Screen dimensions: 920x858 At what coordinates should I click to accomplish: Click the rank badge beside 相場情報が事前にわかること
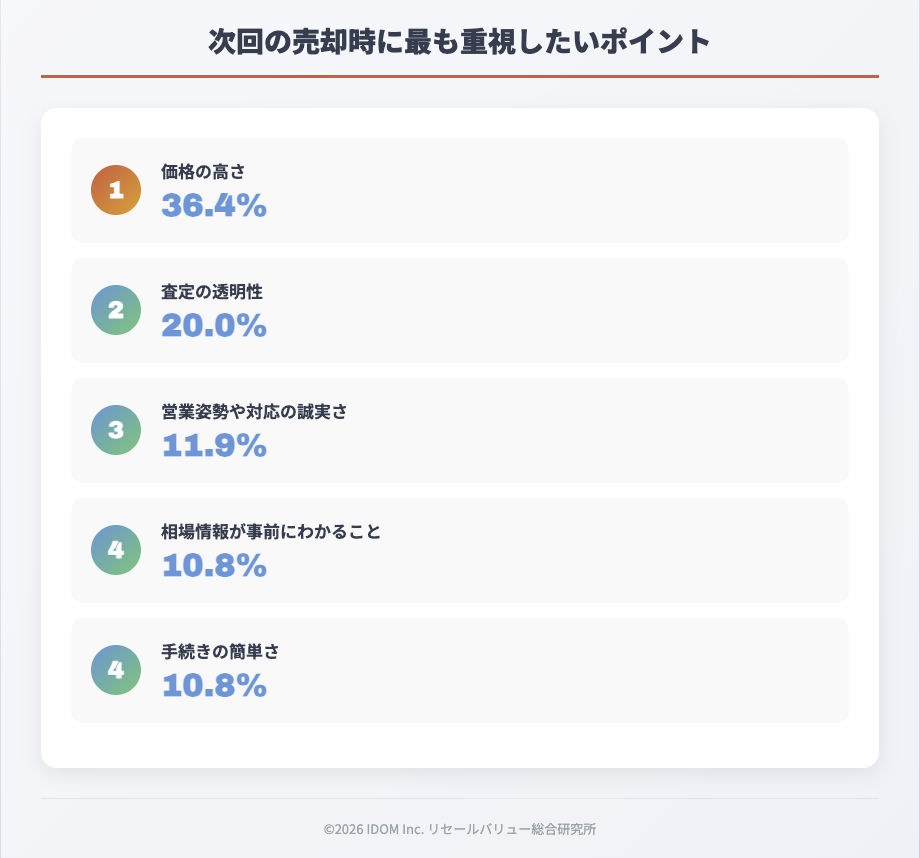pos(116,550)
